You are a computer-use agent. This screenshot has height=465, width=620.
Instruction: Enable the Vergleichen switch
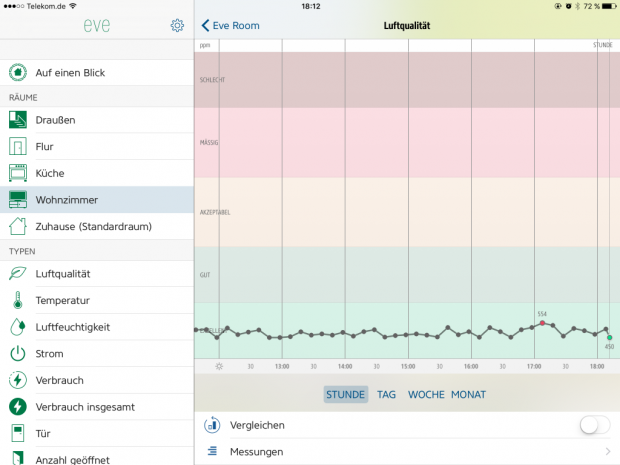[595, 425]
